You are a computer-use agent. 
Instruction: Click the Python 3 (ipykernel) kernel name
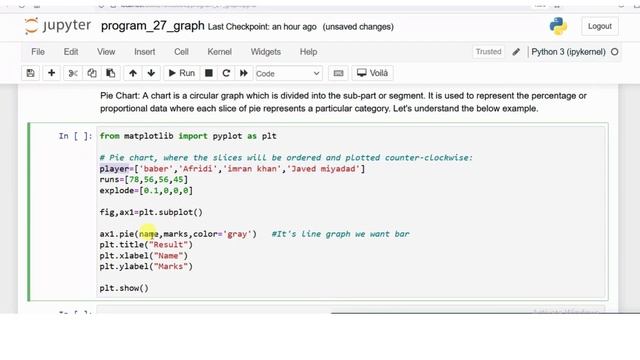point(568,52)
